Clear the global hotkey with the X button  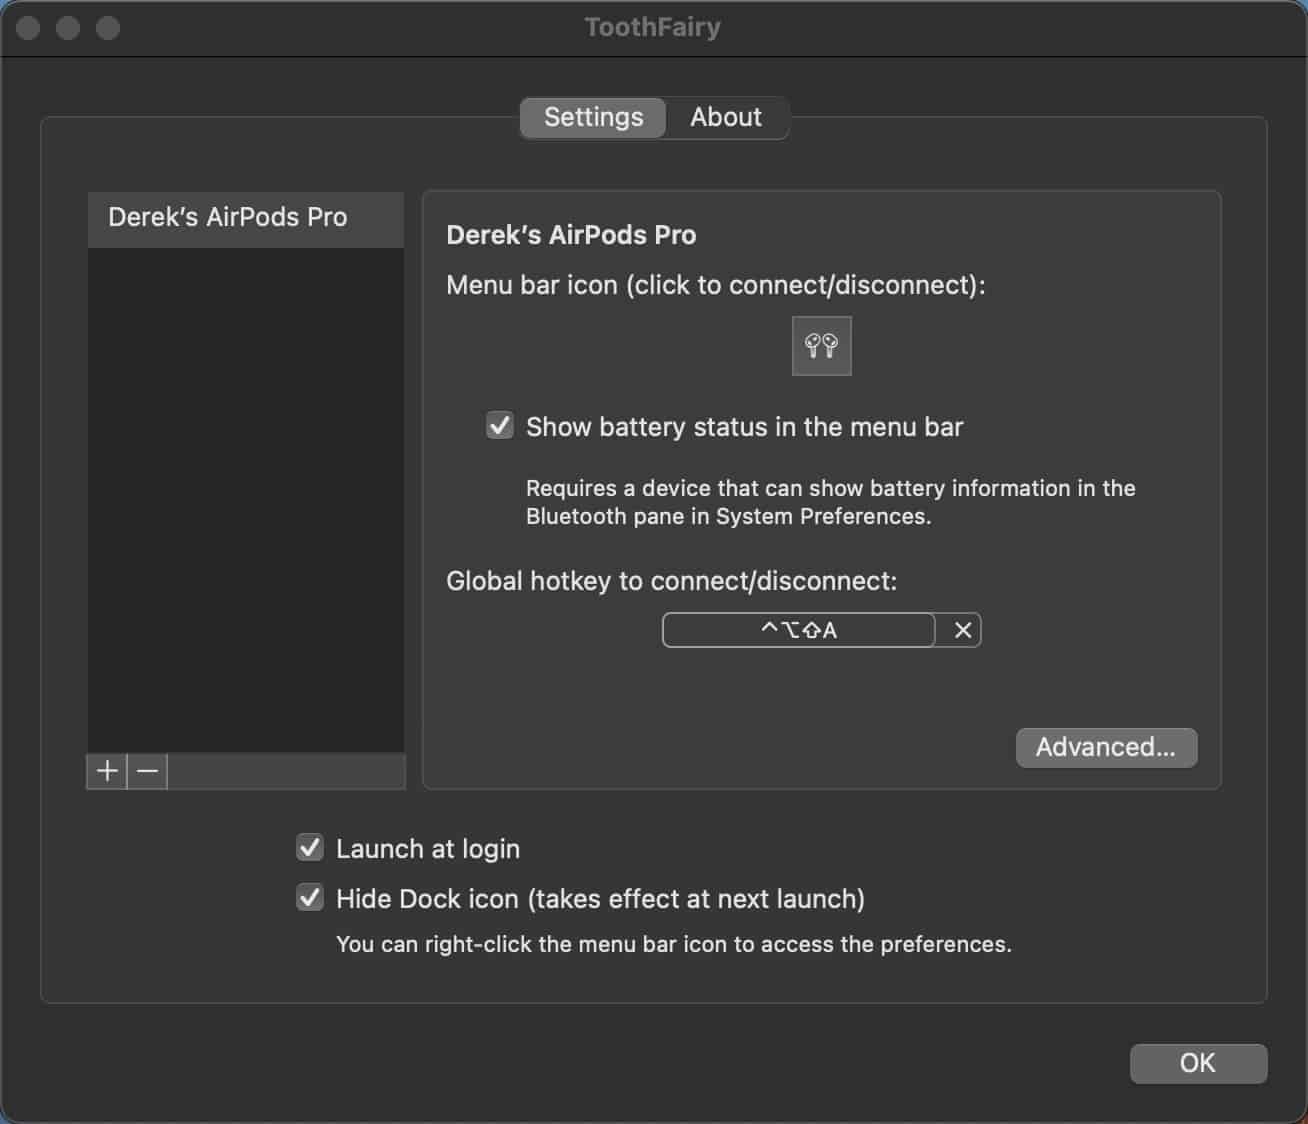click(962, 630)
